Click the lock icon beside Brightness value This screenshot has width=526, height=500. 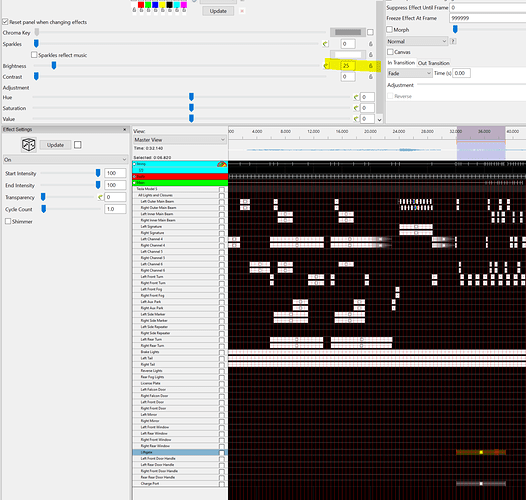[x=371, y=66]
